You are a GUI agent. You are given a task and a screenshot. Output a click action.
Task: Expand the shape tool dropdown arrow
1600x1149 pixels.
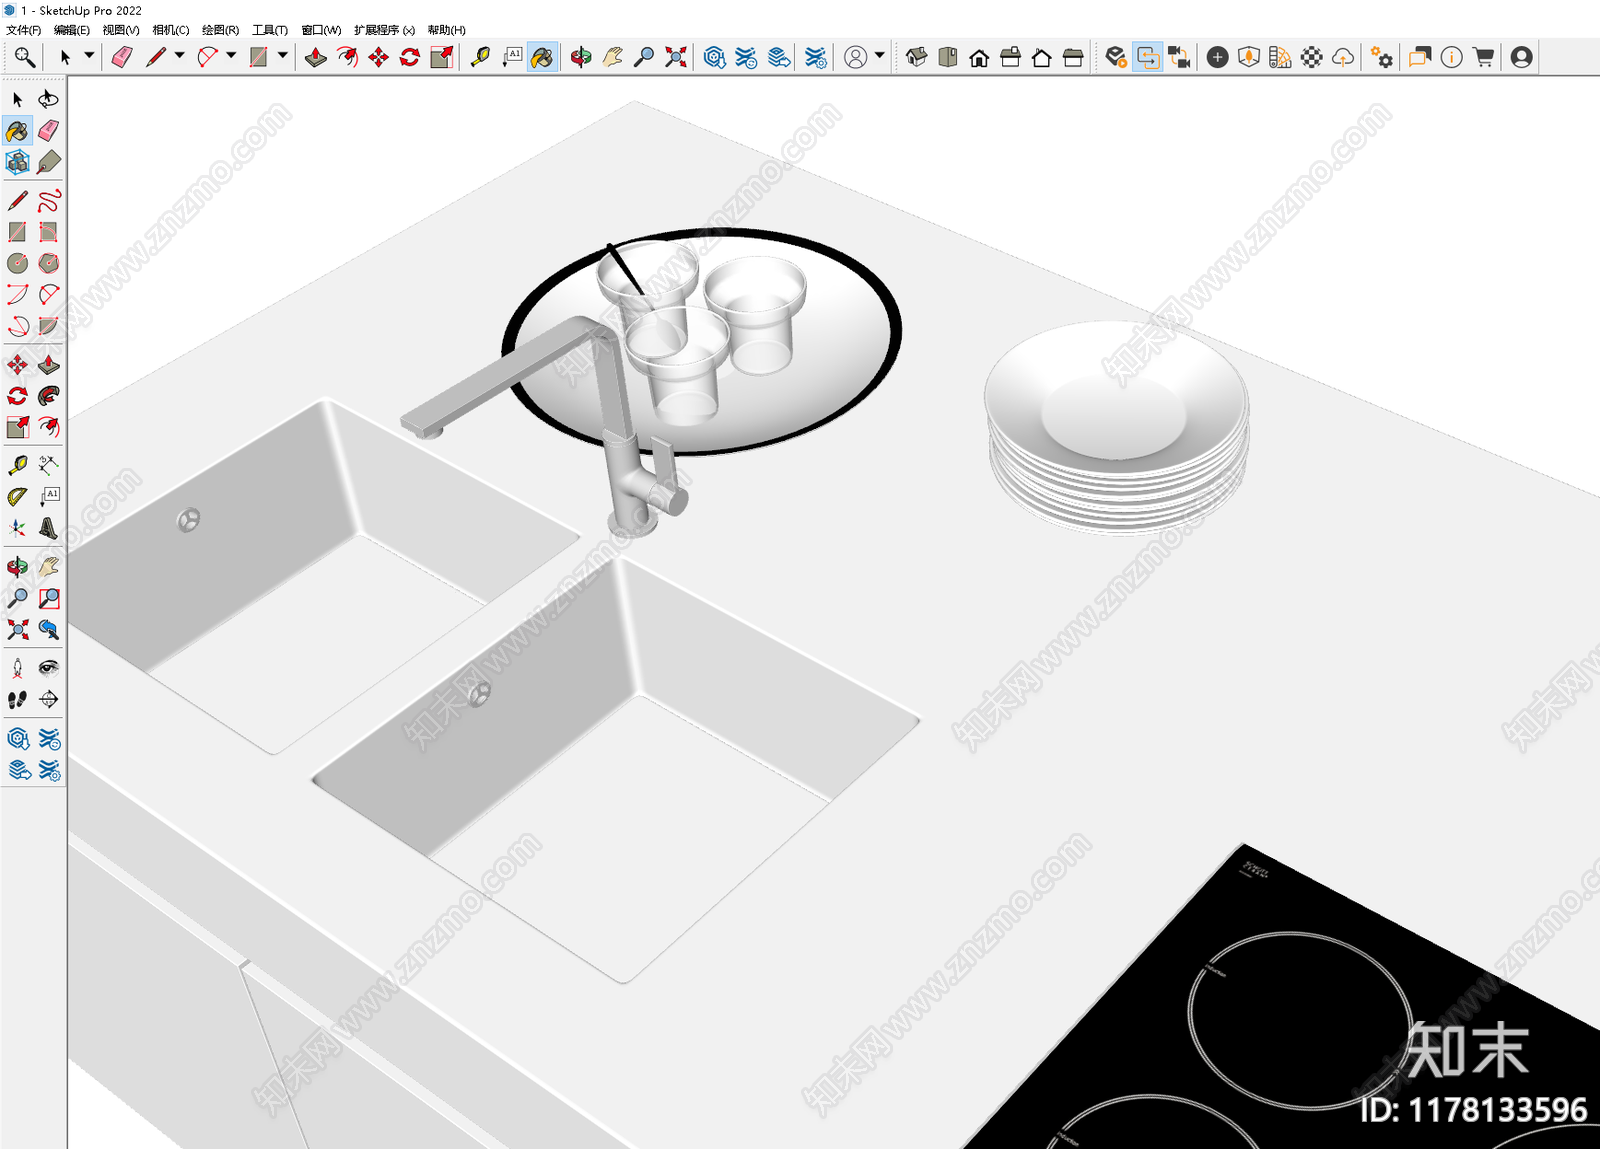[x=283, y=56]
